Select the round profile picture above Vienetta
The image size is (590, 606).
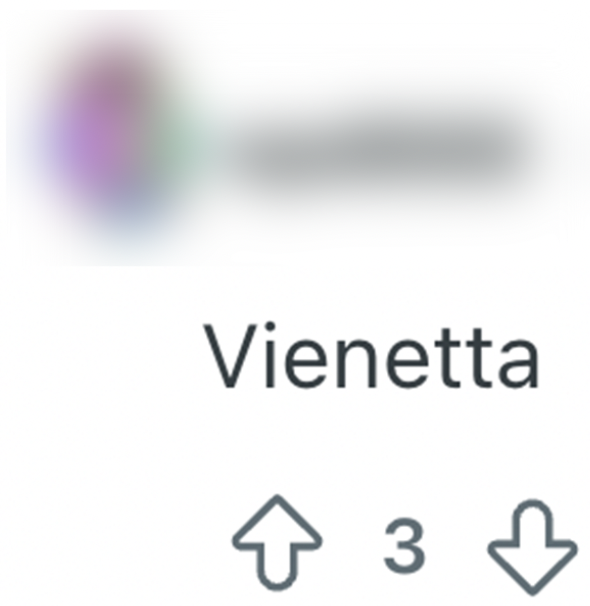tap(116, 141)
